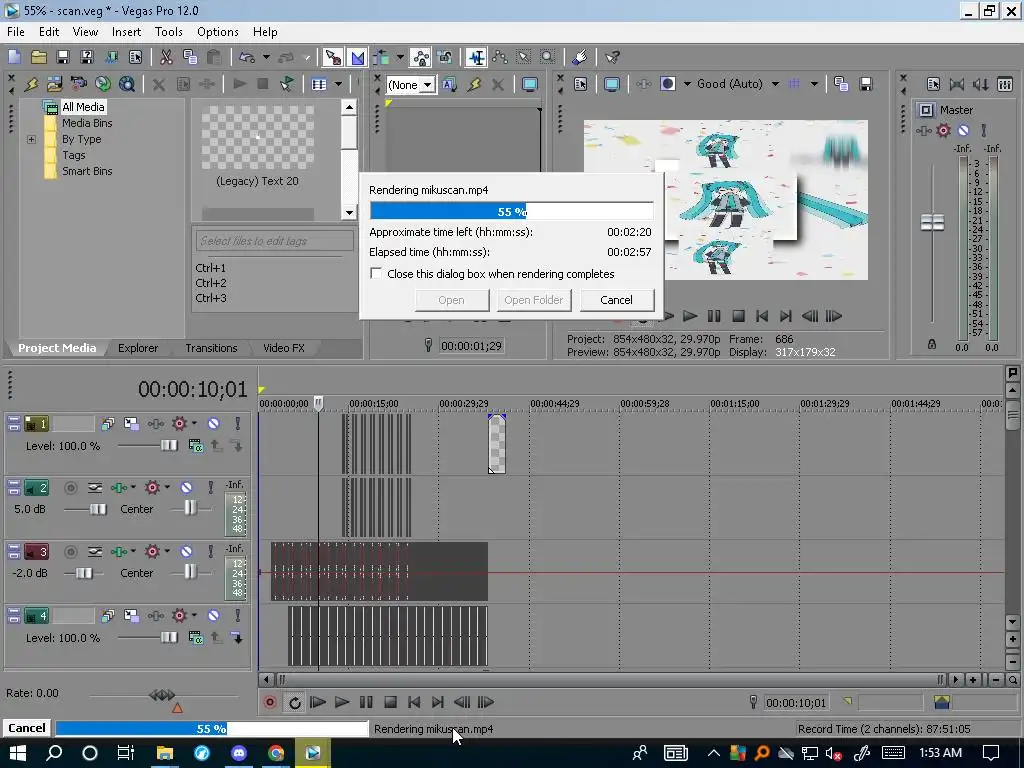Open the split-screen view dropdown arrow

[687, 84]
